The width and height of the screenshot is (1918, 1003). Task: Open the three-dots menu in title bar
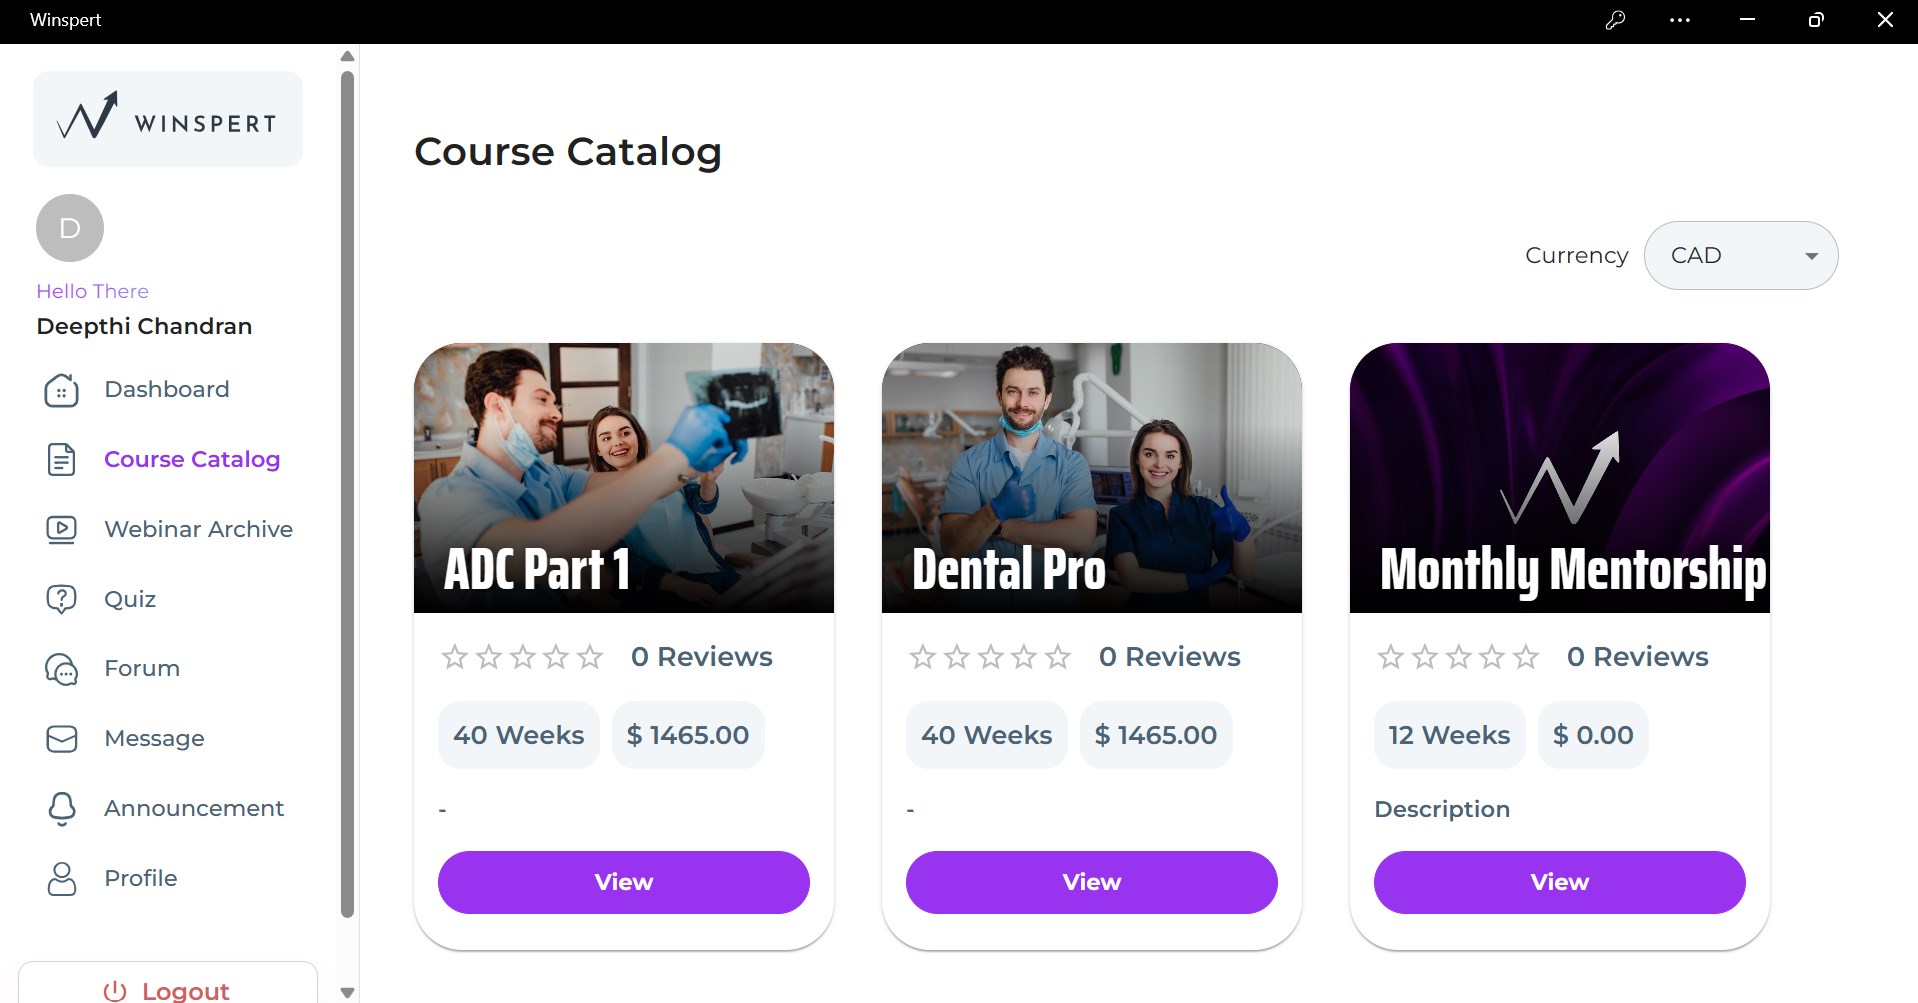pos(1680,20)
